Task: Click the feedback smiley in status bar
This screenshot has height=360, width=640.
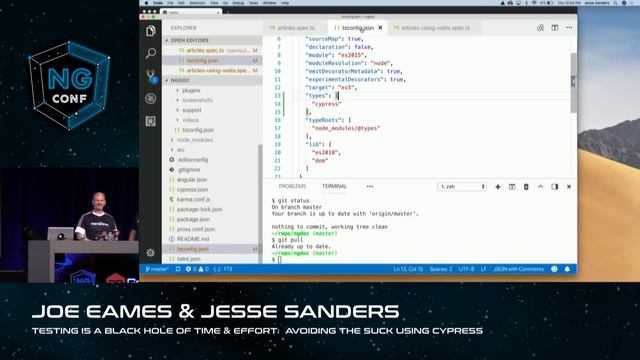Action: [554, 269]
